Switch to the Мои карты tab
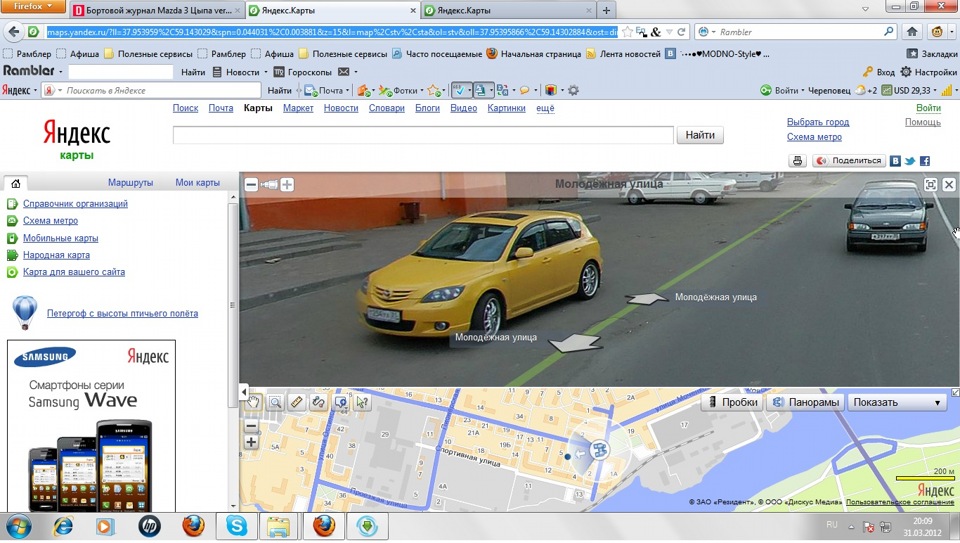Viewport: 960px width, 543px height. 197,183
